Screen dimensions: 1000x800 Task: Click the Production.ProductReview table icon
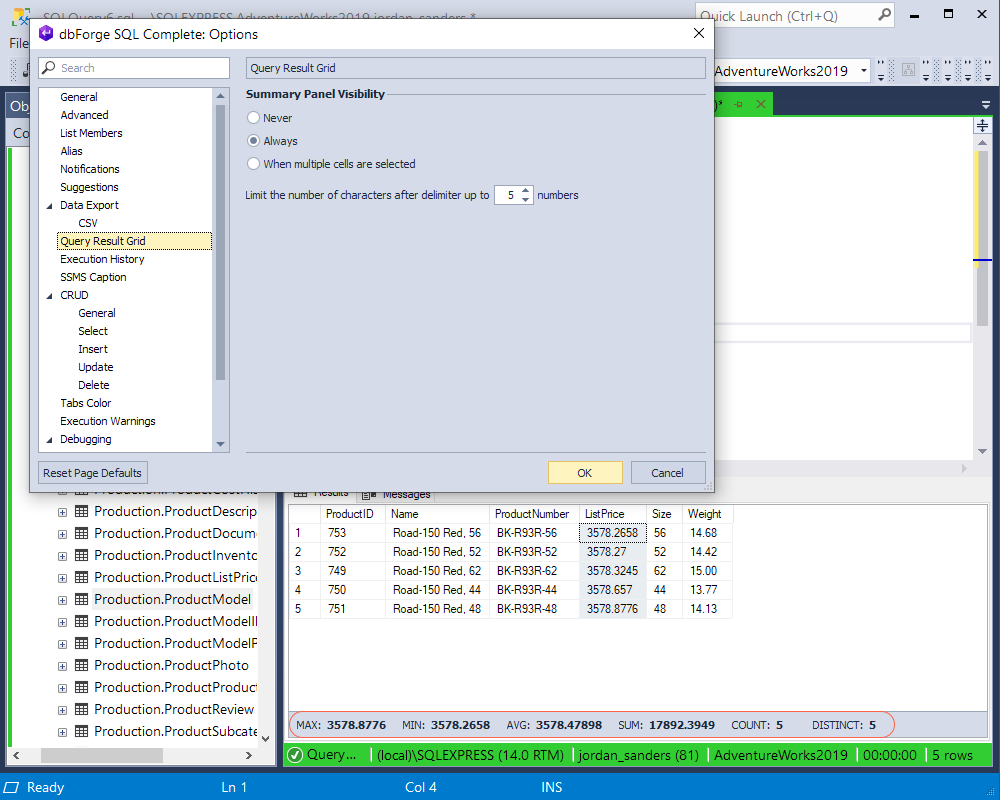click(x=82, y=709)
